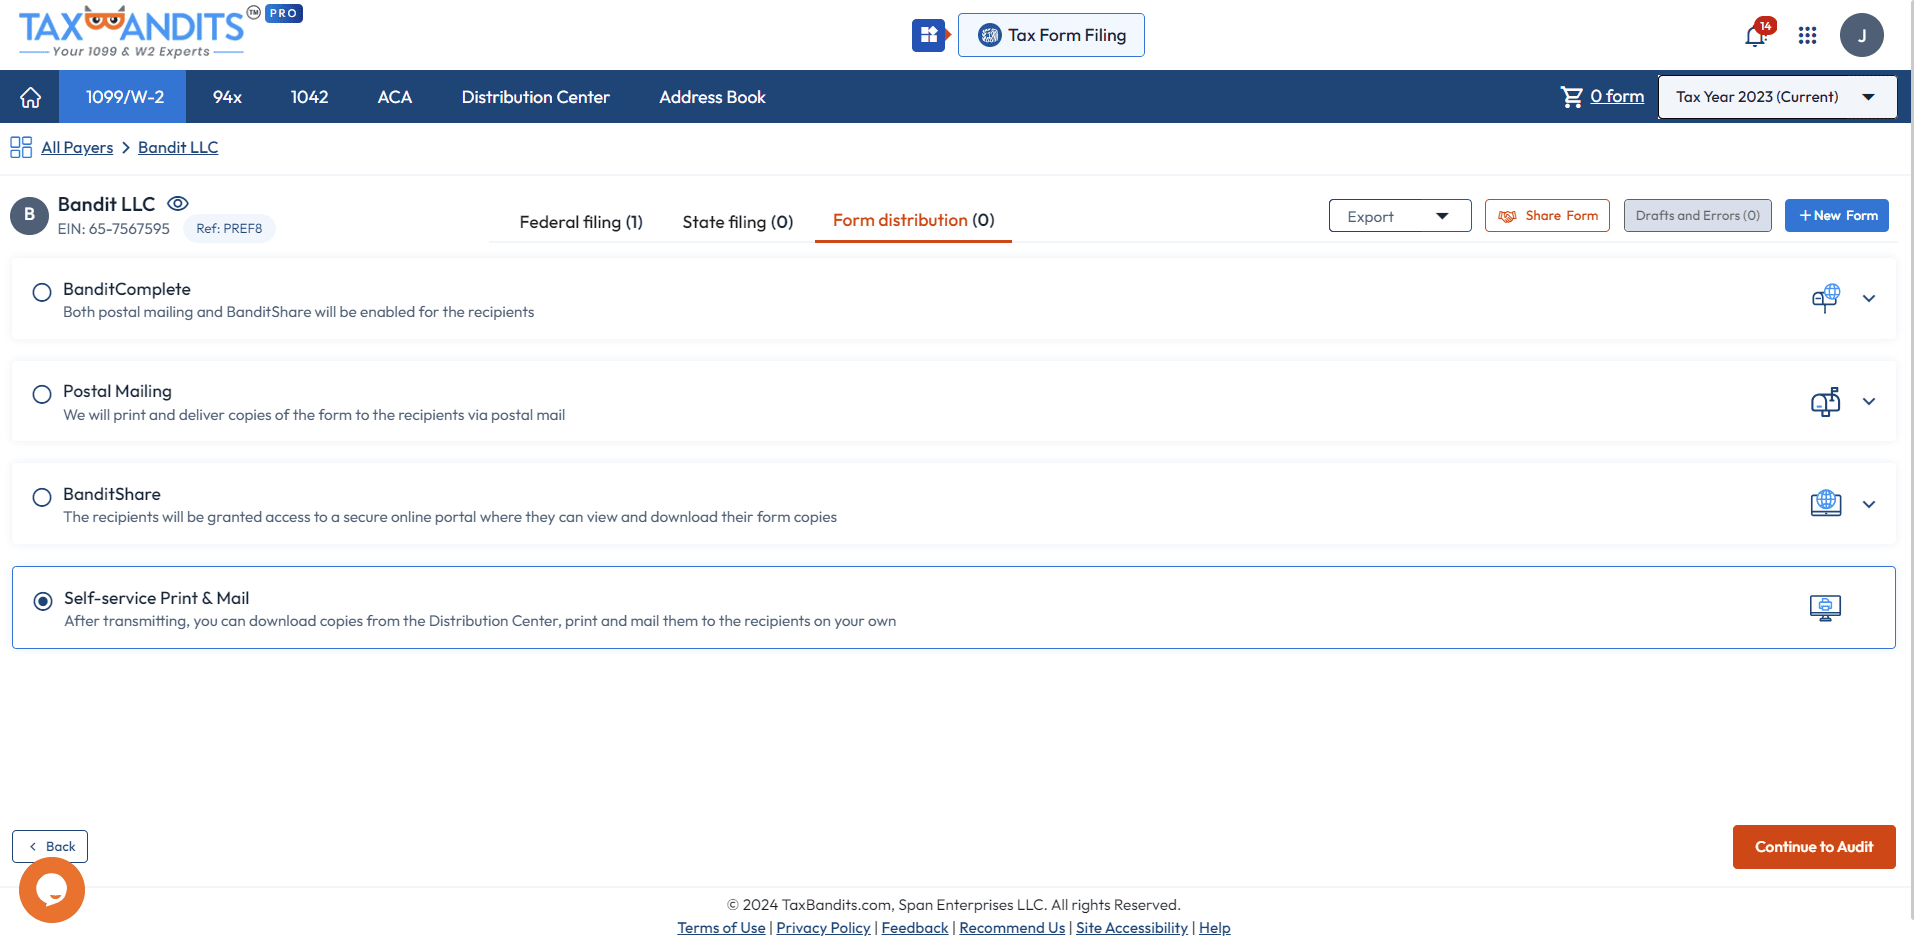
Task: Click the PRO badge by the logo
Action: coord(284,13)
